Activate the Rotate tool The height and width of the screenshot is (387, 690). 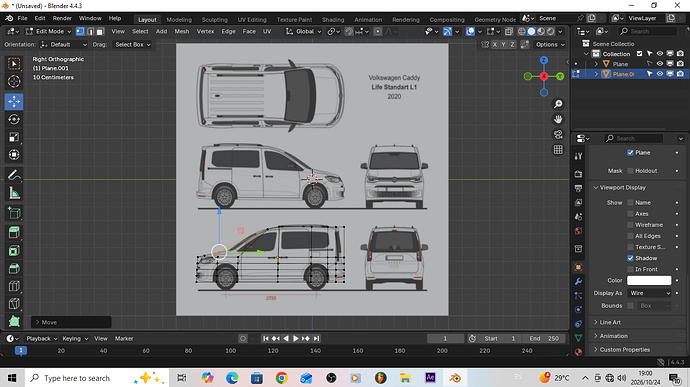click(14, 119)
